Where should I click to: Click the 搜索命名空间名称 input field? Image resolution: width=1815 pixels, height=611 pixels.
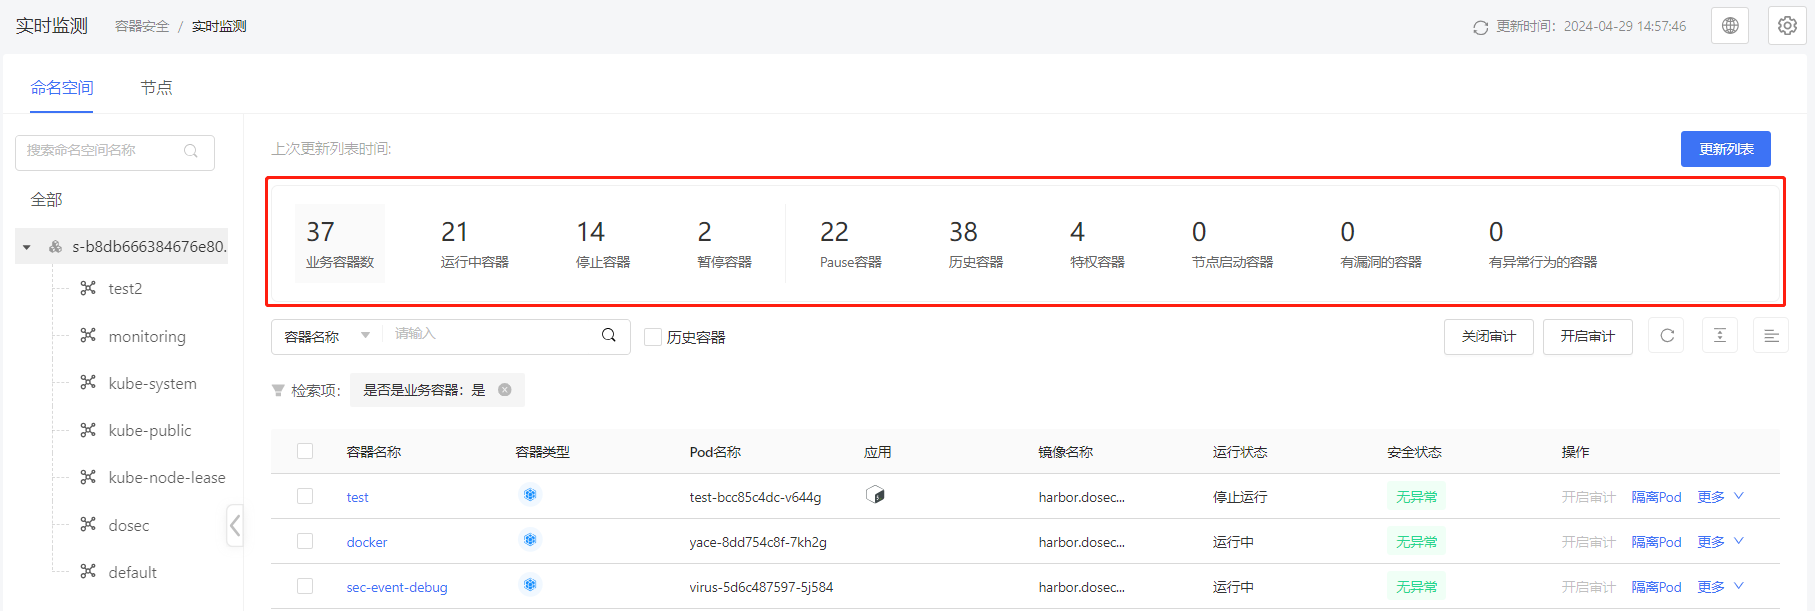115,152
